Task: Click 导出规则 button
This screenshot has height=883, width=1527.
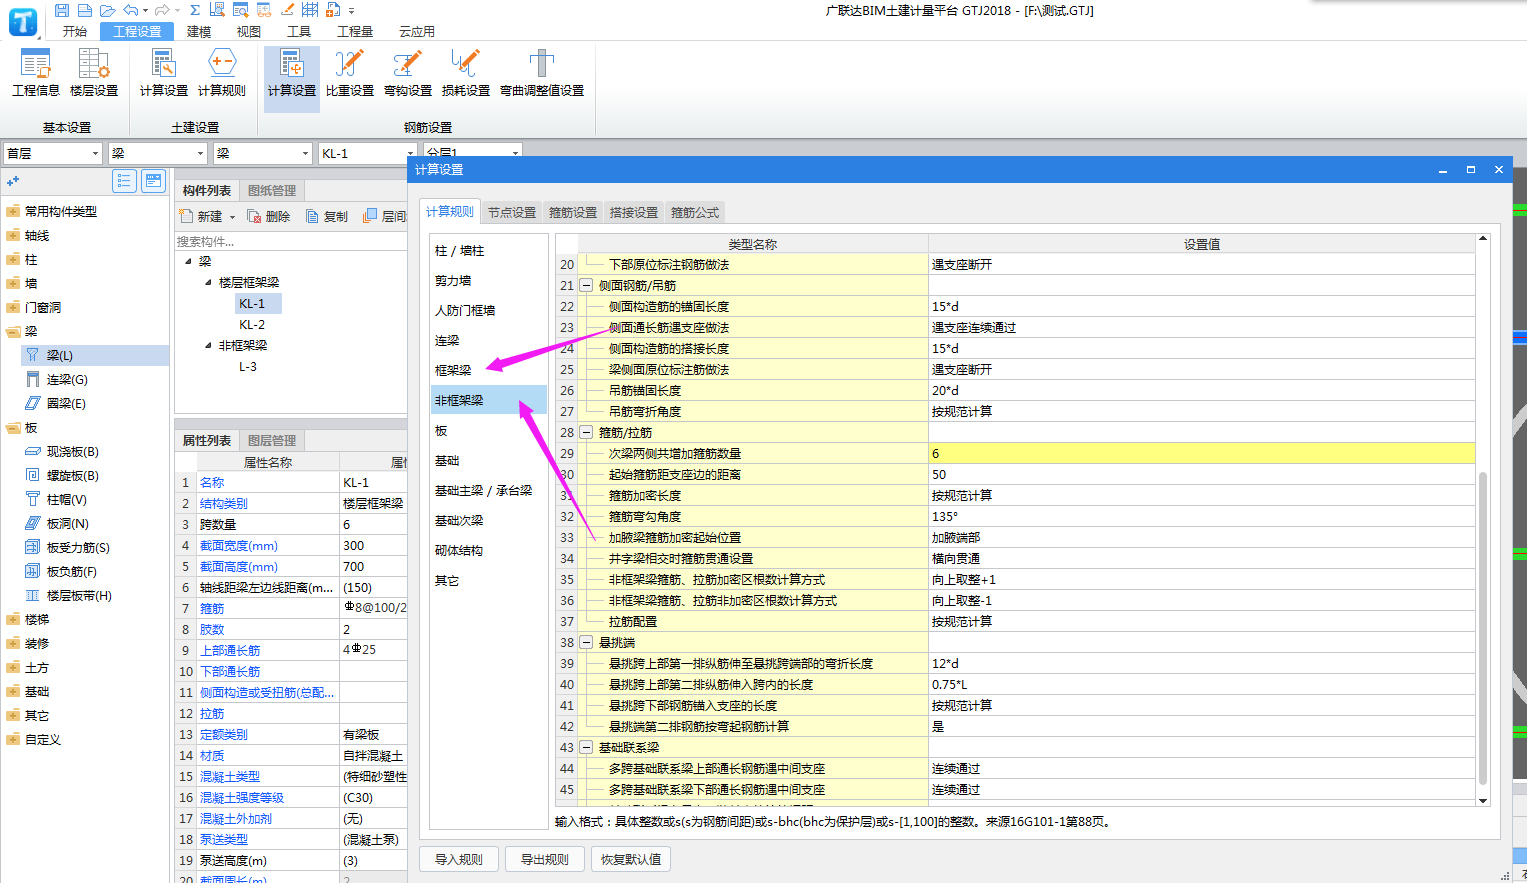Action: pyautogui.click(x=545, y=859)
